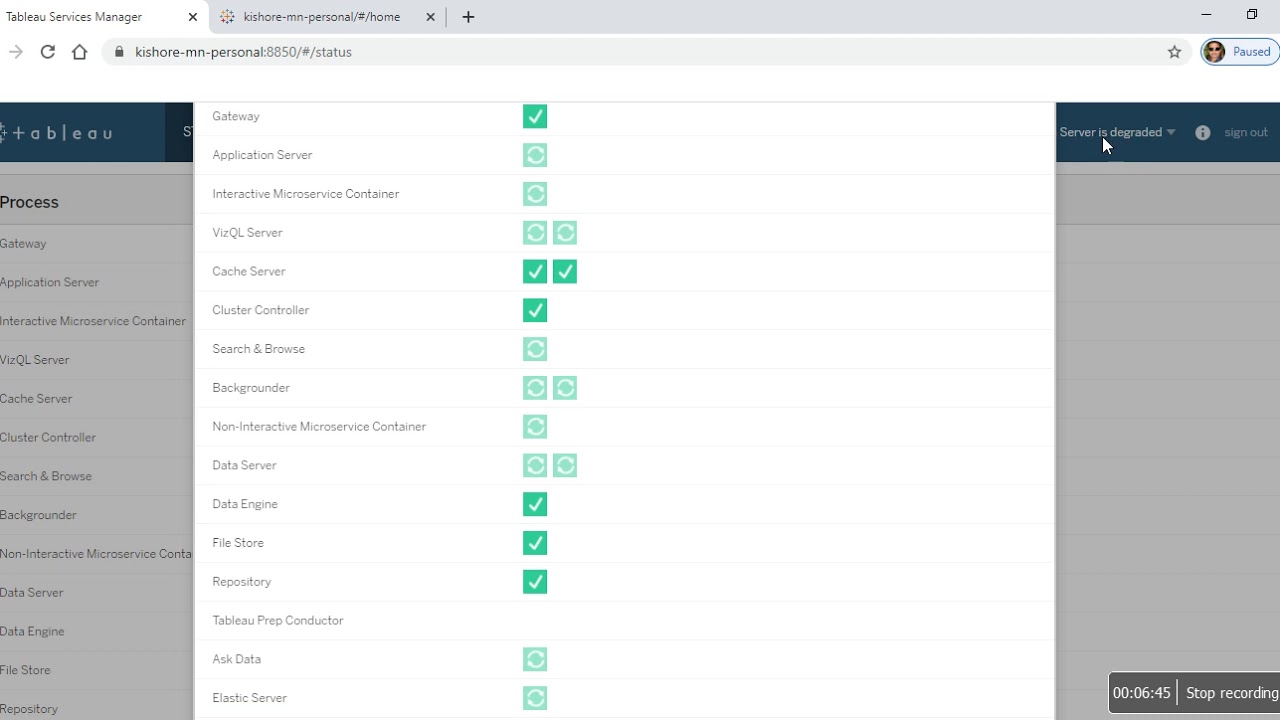Click Application Server in background Process list
Viewport: 1280px width, 720px height.
click(50, 283)
